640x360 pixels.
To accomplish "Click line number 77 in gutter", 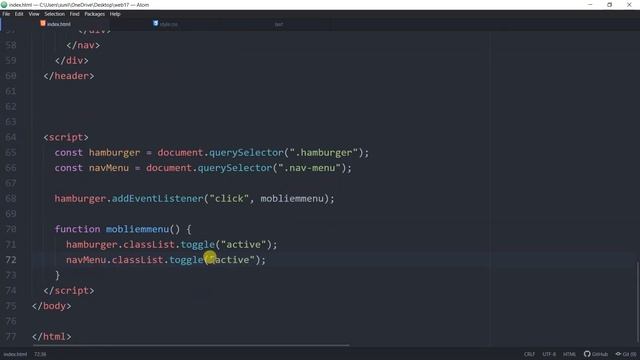I will pyautogui.click(x=11, y=336).
